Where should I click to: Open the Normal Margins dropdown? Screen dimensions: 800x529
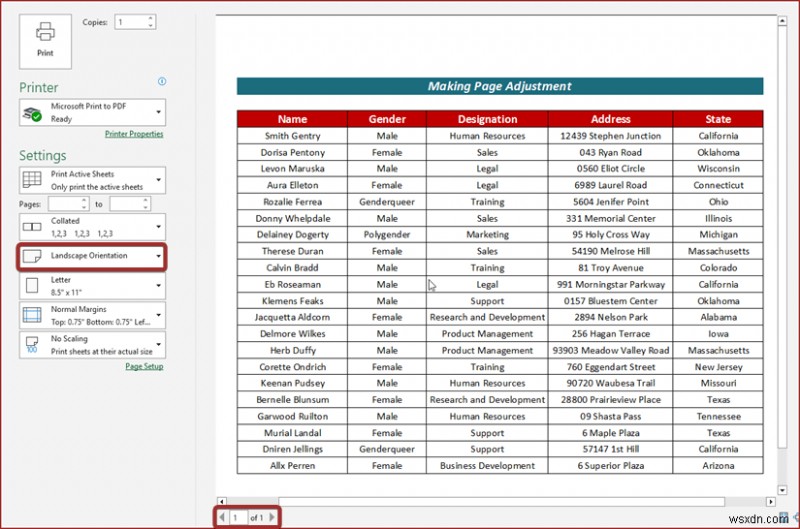92,315
